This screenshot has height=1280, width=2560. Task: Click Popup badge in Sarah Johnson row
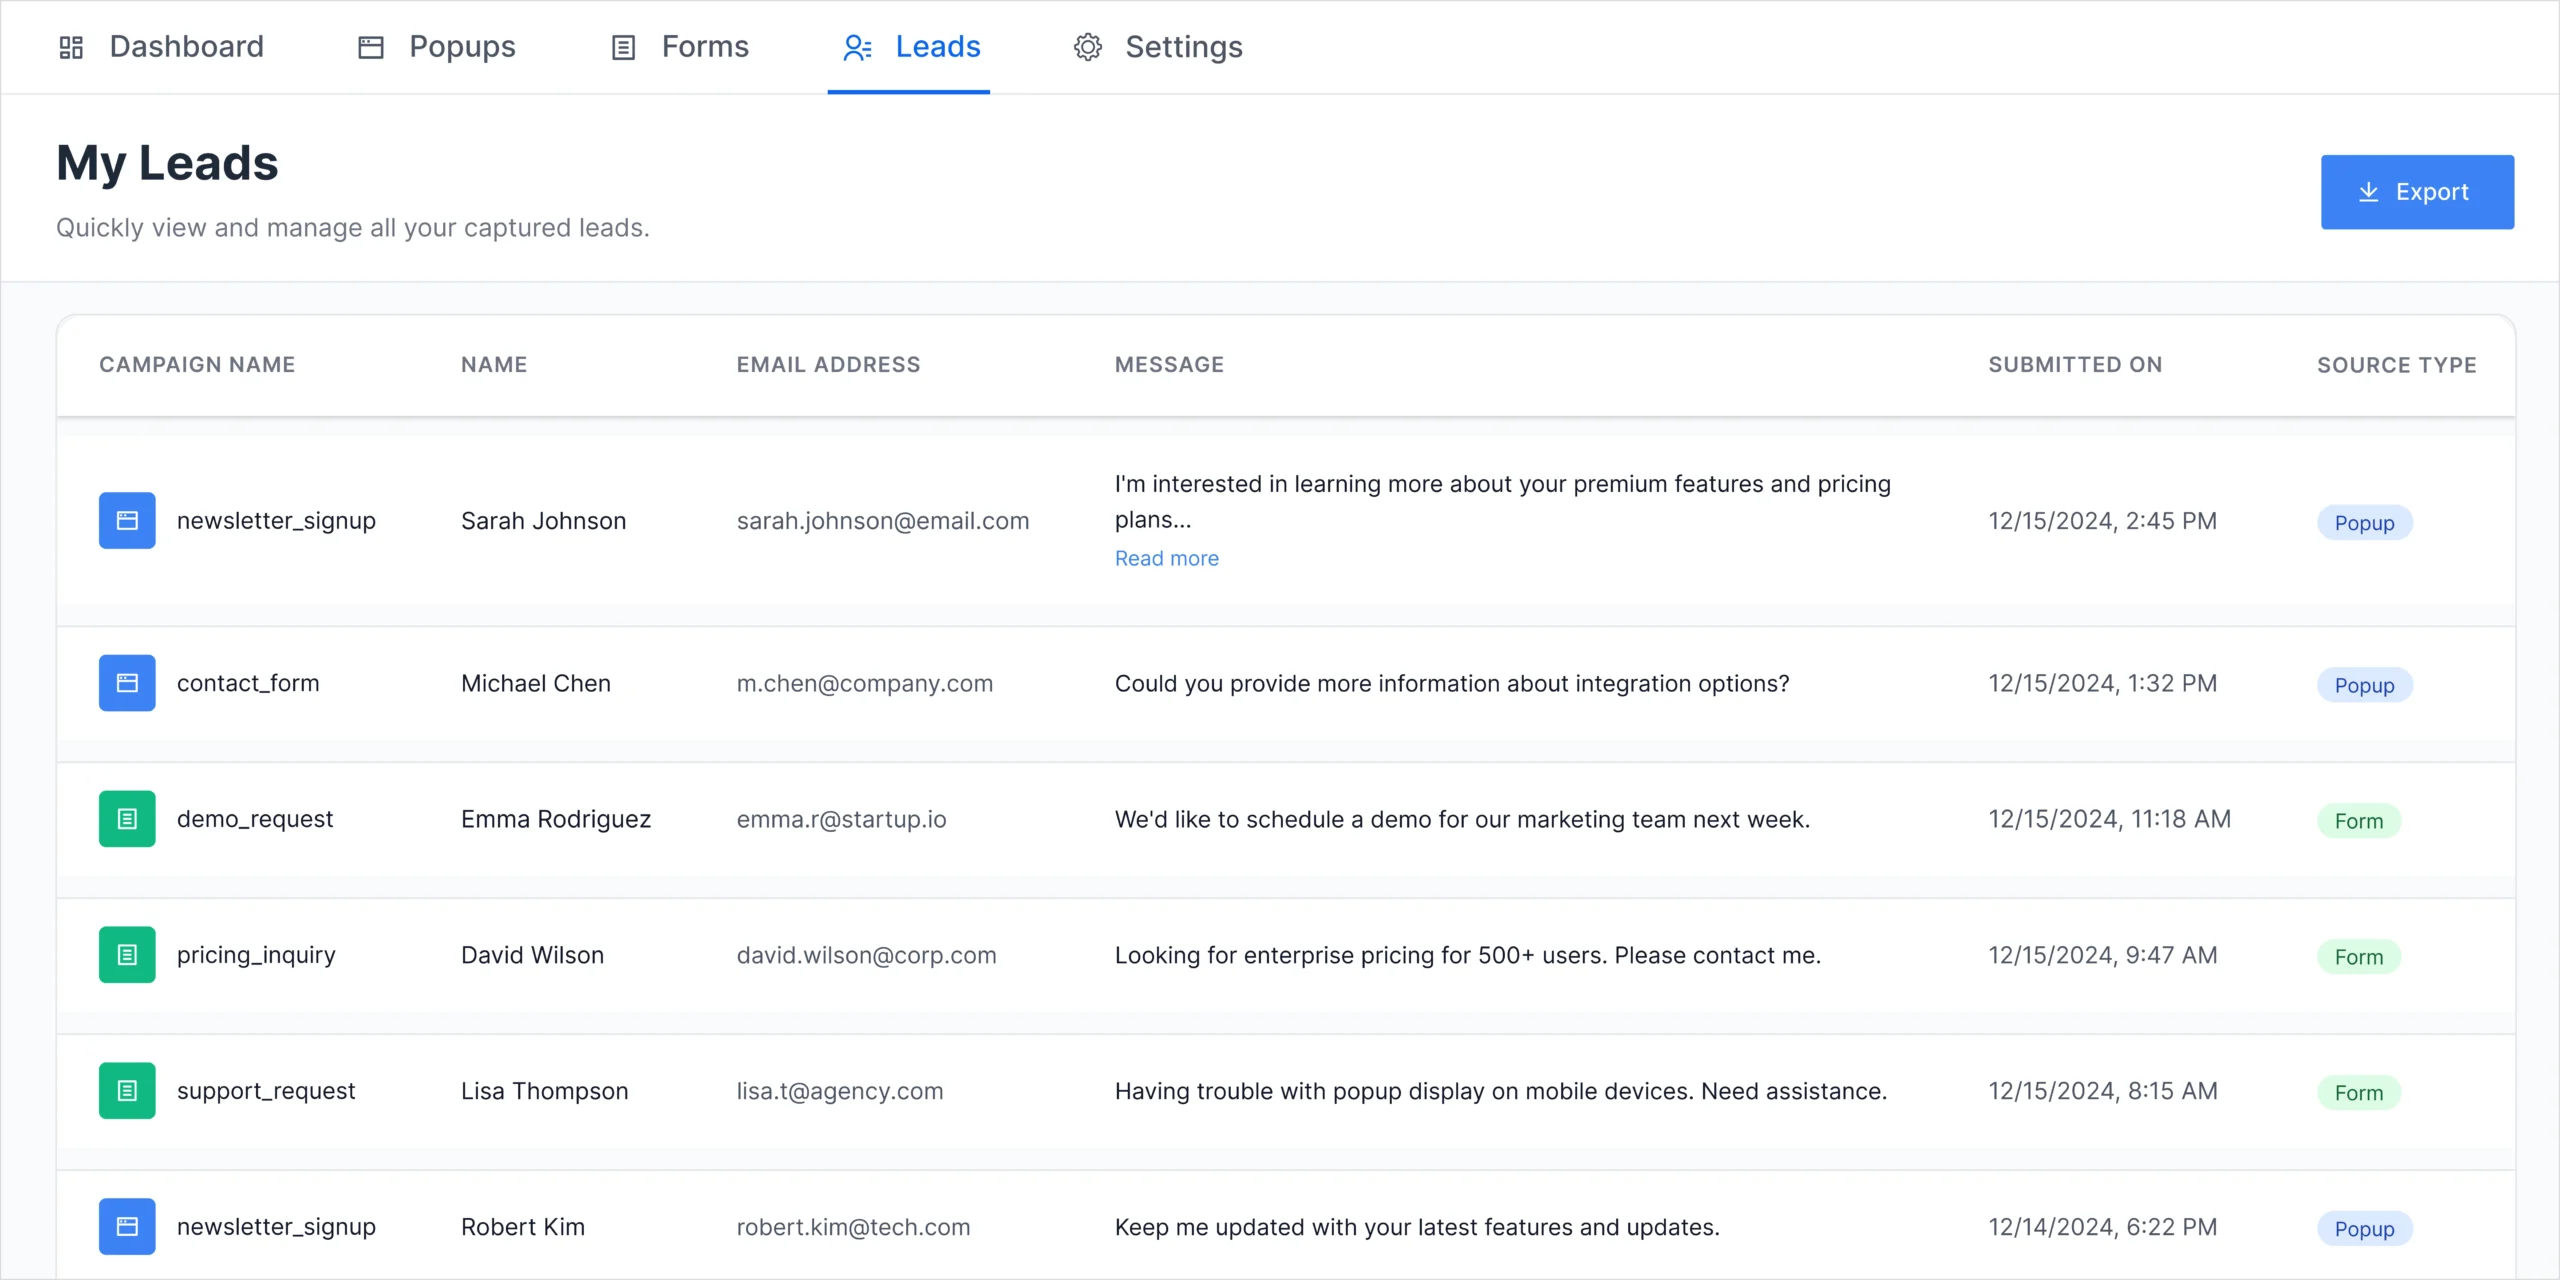[x=2364, y=523]
